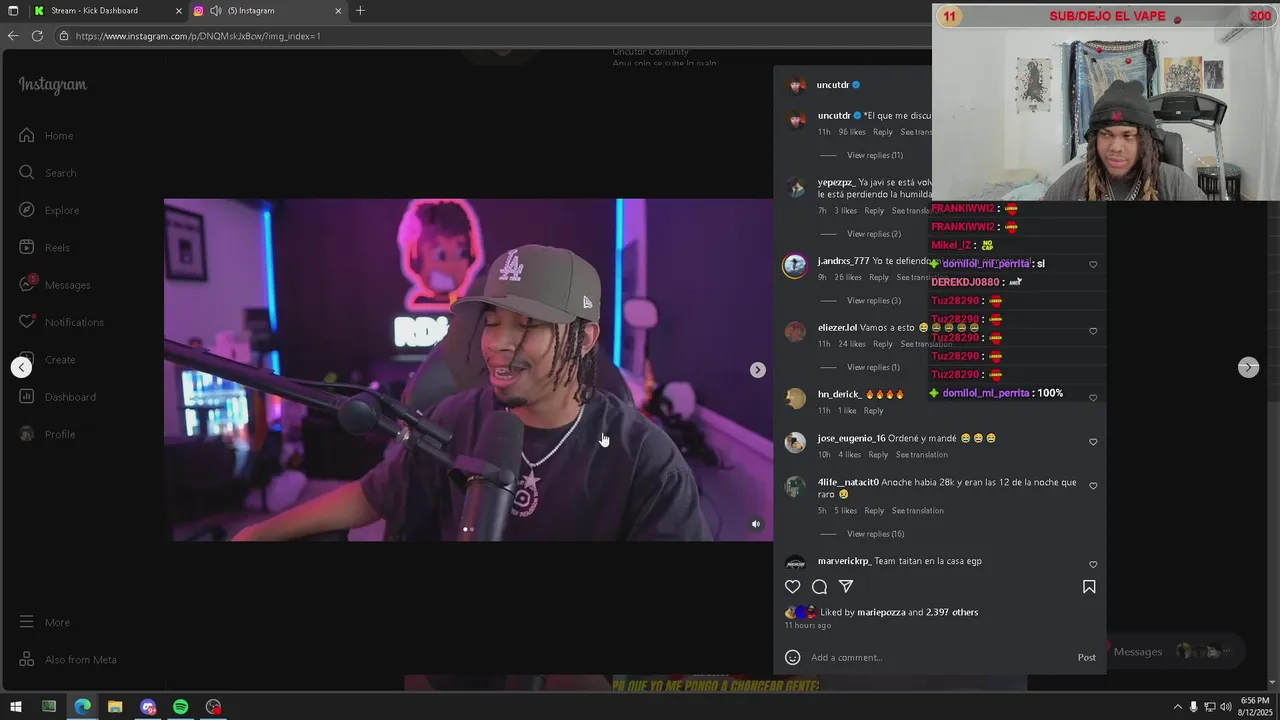1280x720 pixels.
Task: Close the Kick Dashboard tab
Action: tap(179, 11)
